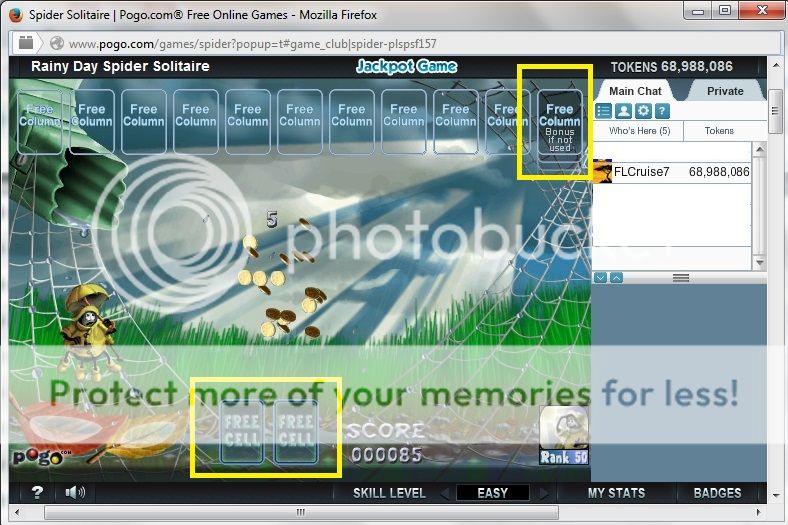Click the FLCruise7 avatar picture
This screenshot has height=525, width=788.
pos(603,171)
